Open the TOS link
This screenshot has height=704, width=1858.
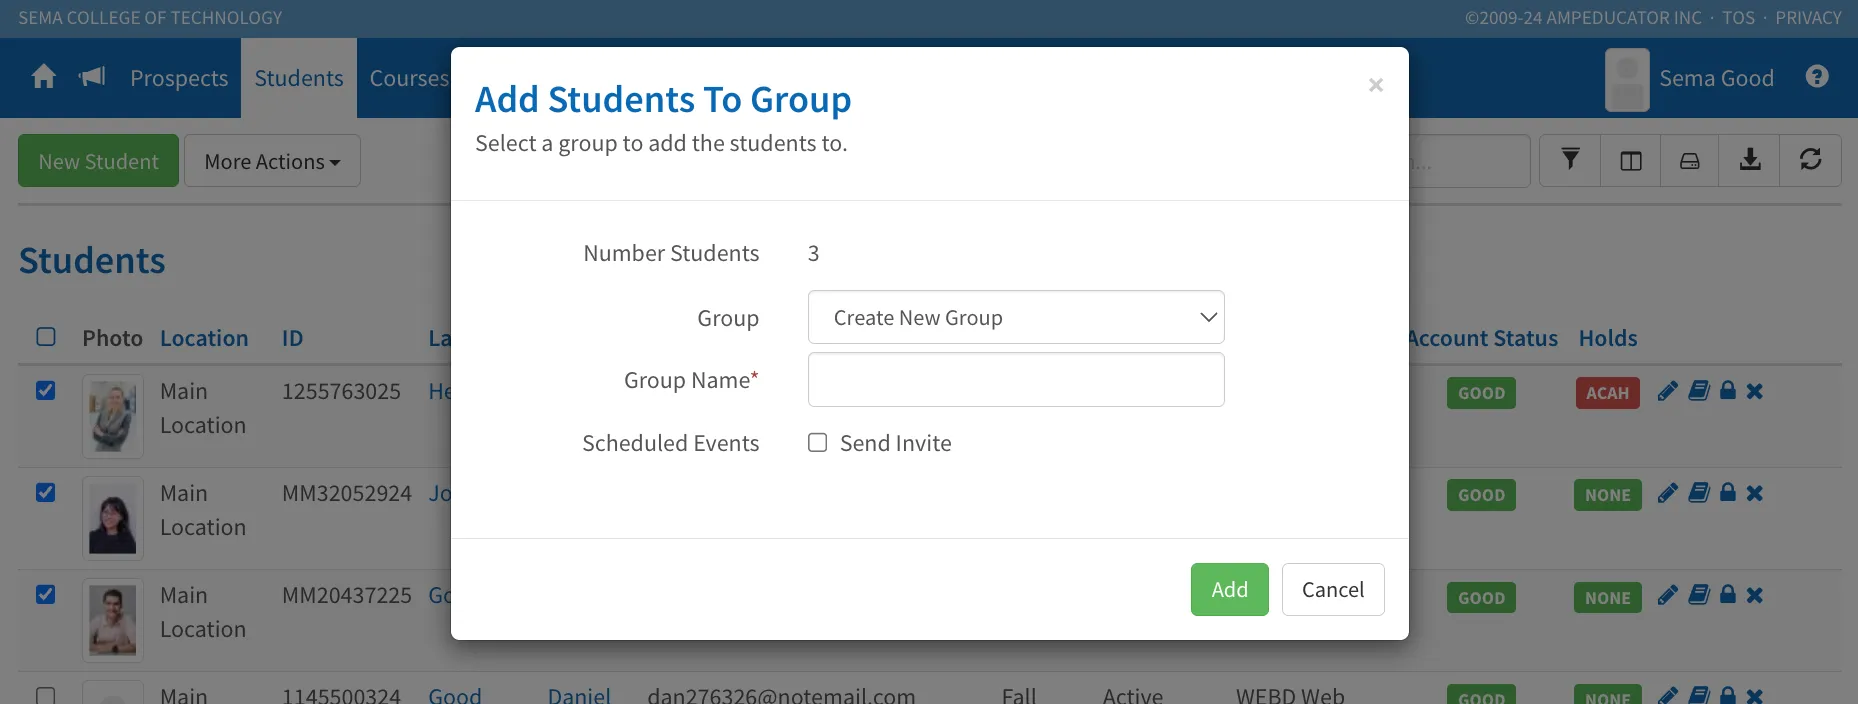click(x=1738, y=18)
